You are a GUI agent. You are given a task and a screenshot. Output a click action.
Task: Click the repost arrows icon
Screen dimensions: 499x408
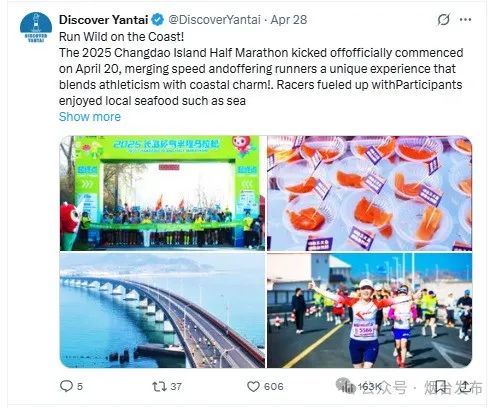coord(159,387)
